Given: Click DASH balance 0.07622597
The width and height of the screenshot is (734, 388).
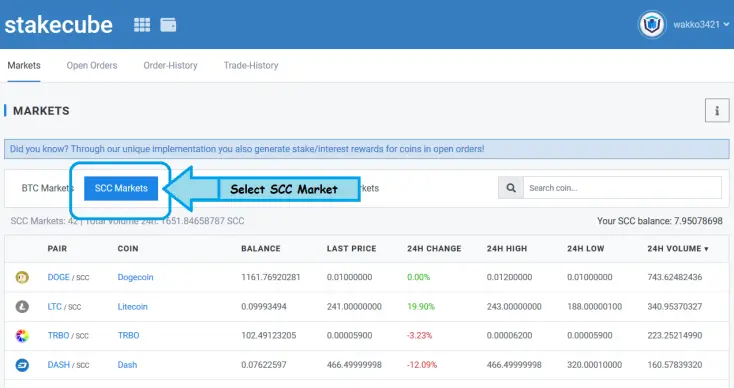Looking at the screenshot, I should click(x=264, y=365).
